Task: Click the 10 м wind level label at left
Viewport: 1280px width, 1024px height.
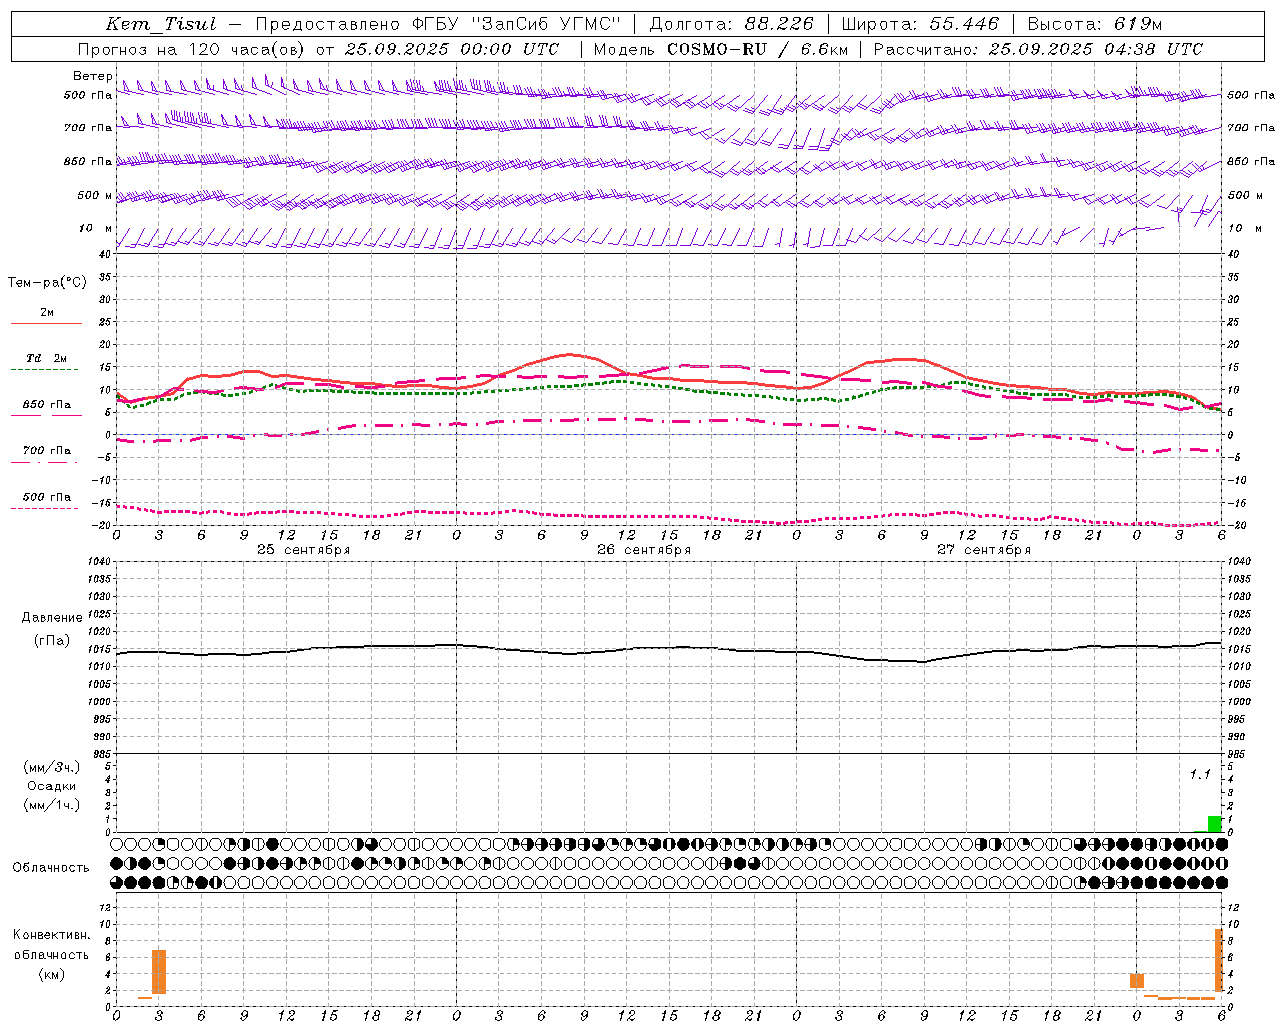Action: tap(95, 228)
